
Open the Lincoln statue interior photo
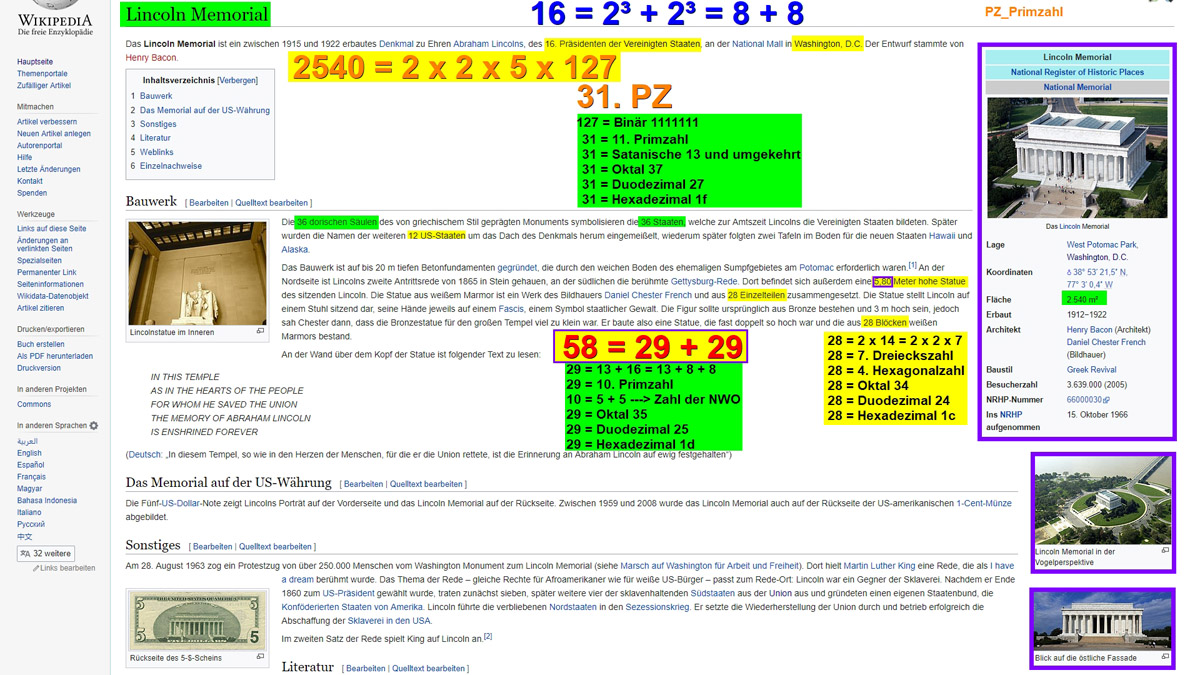click(x=198, y=273)
